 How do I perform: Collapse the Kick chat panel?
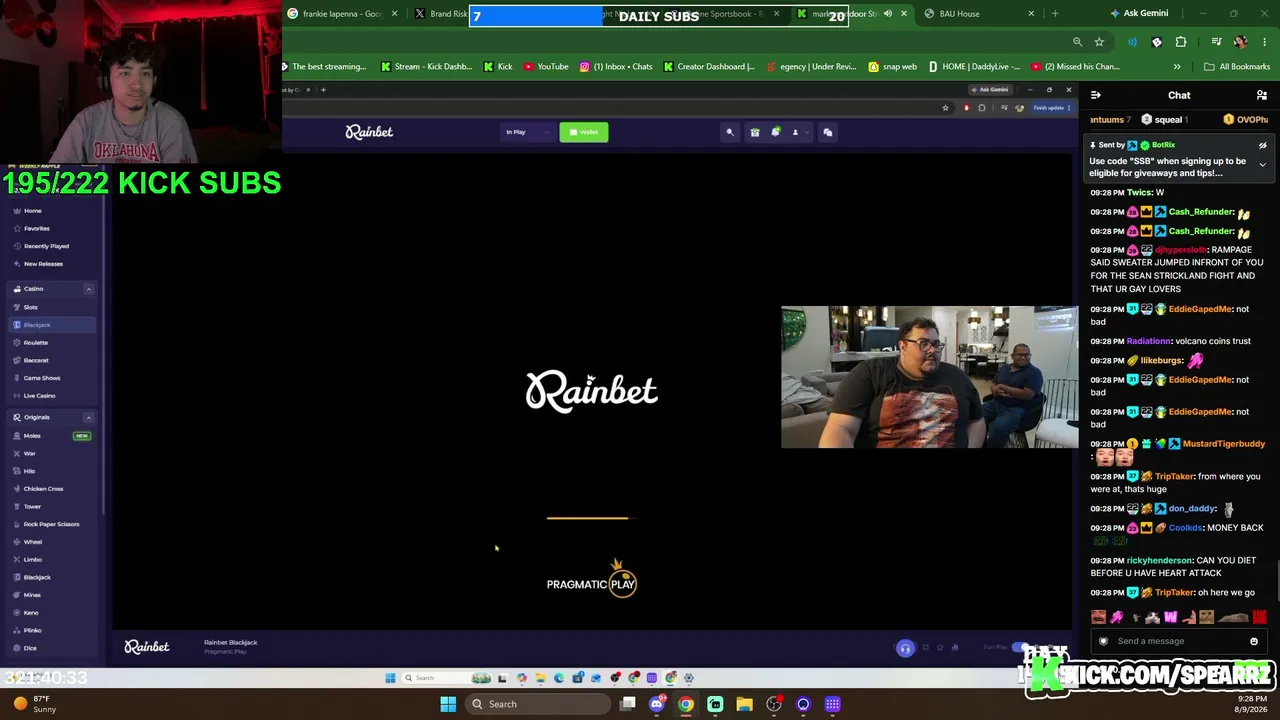point(1096,95)
